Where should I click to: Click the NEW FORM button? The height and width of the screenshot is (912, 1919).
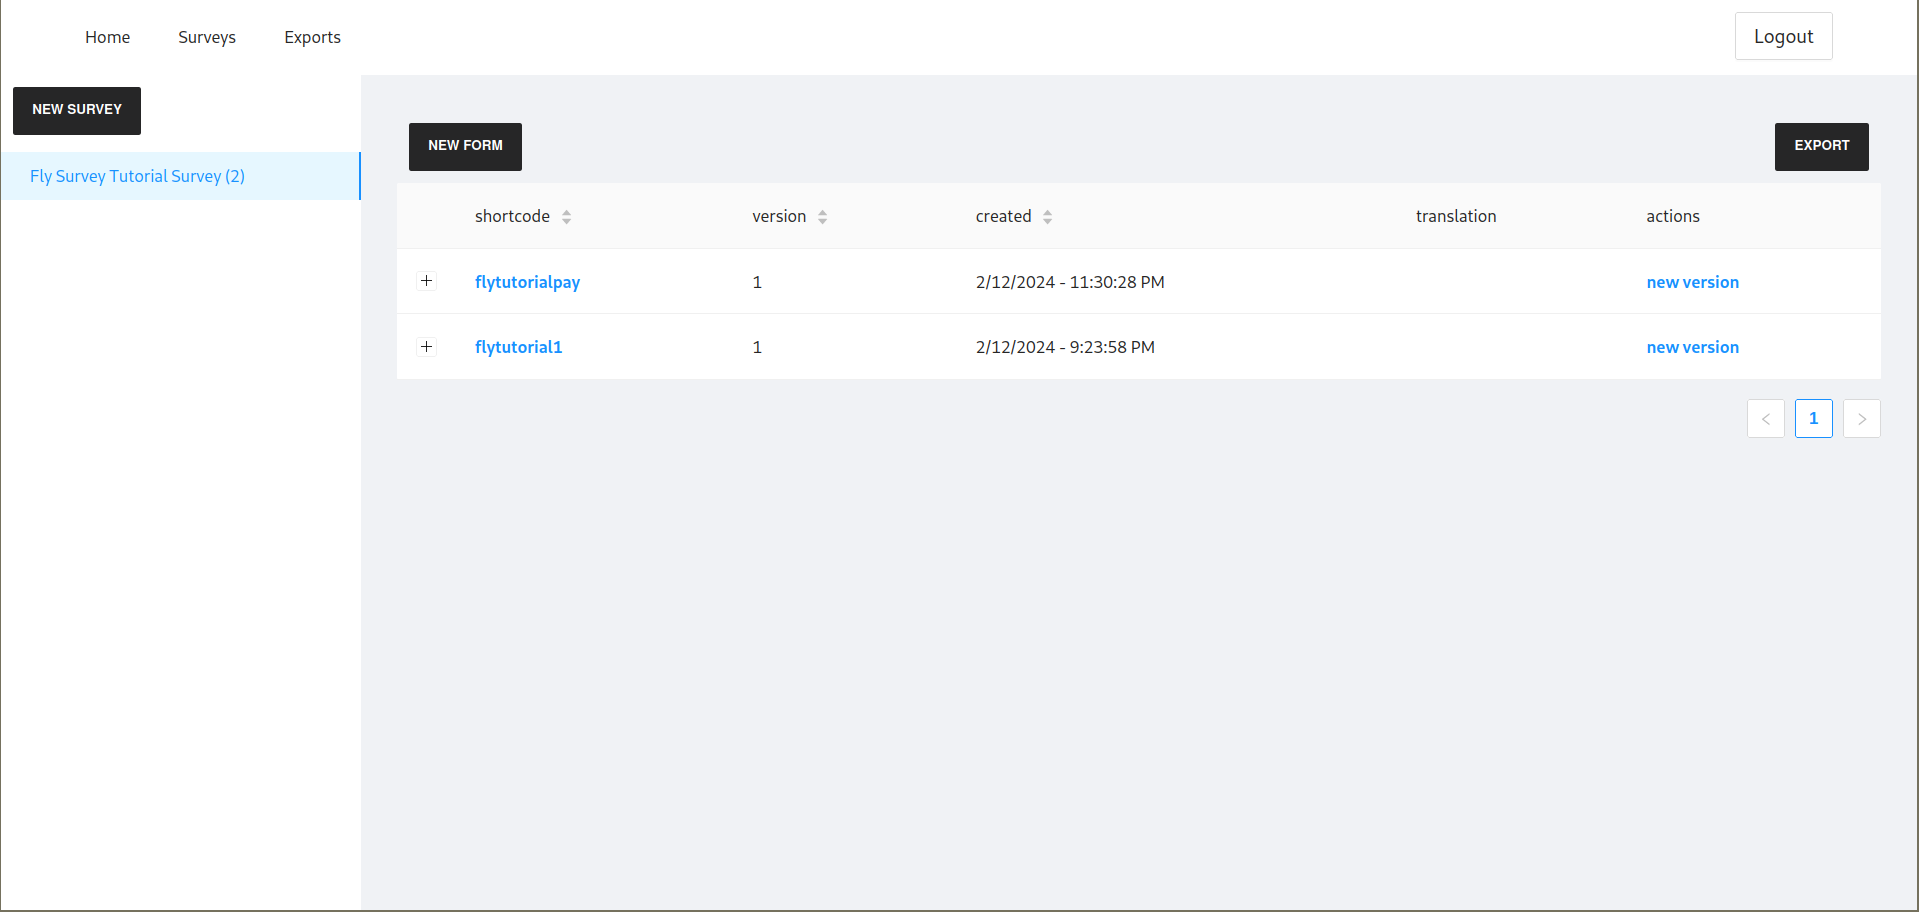point(465,146)
